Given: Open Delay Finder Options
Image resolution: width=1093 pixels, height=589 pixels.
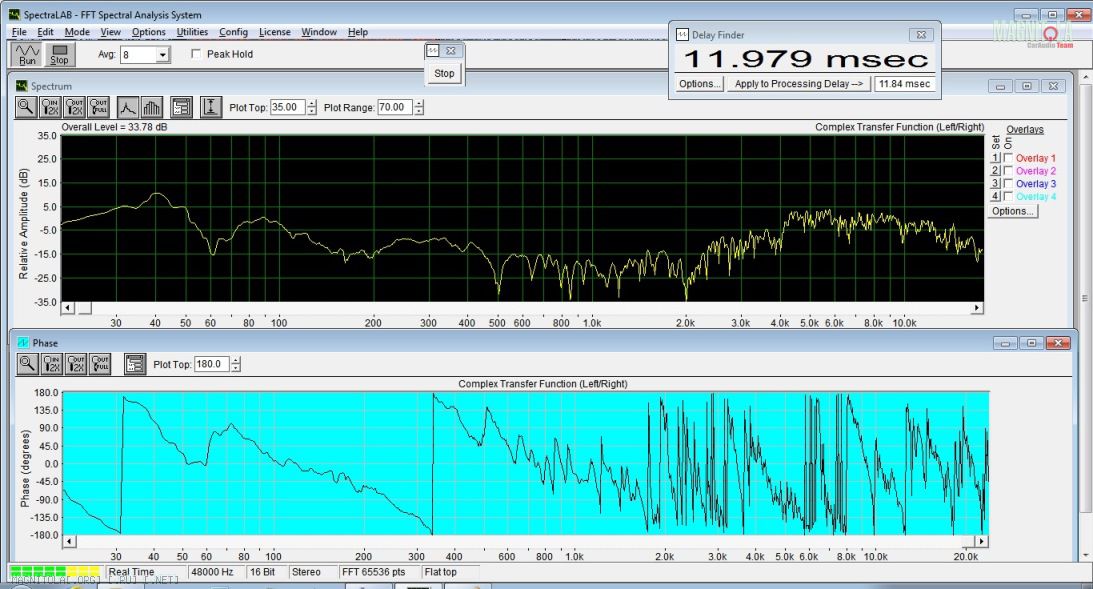Looking at the screenshot, I should (x=698, y=84).
